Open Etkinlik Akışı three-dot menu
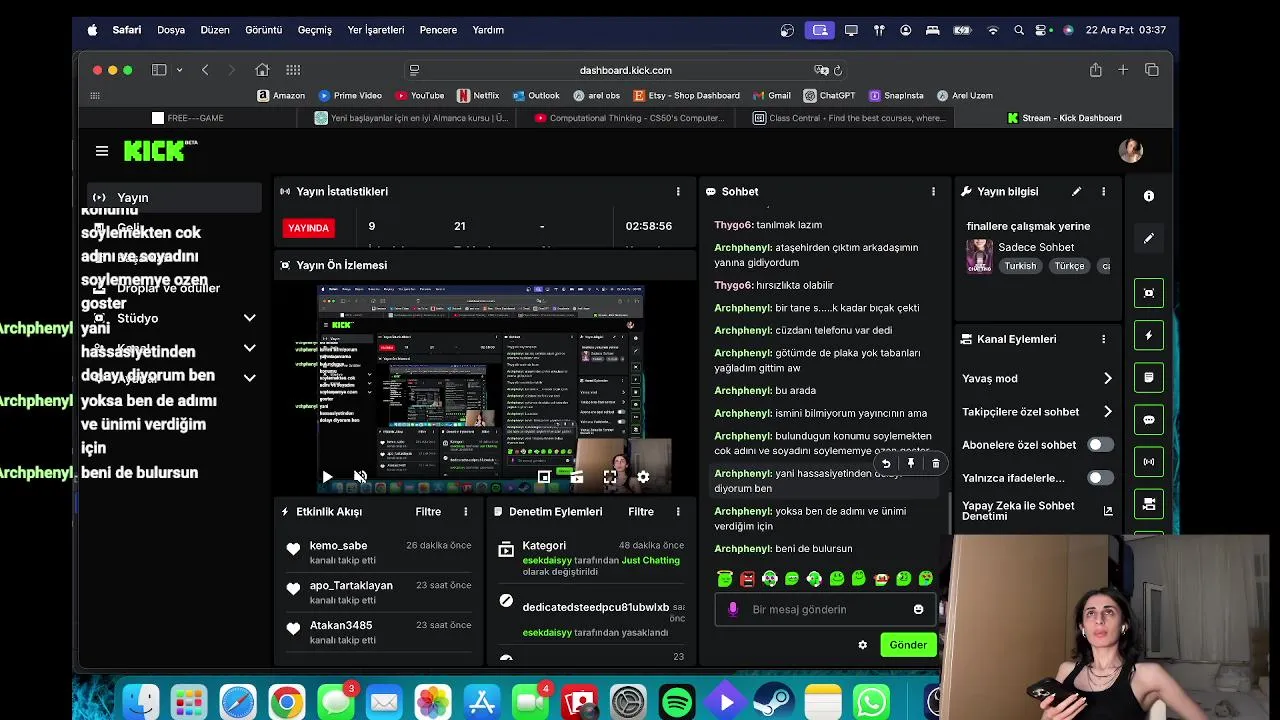The image size is (1280, 720). 465,511
